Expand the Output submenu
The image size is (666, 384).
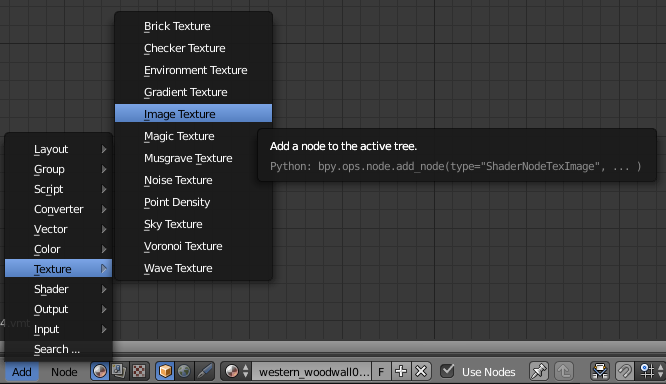[x=58, y=309]
